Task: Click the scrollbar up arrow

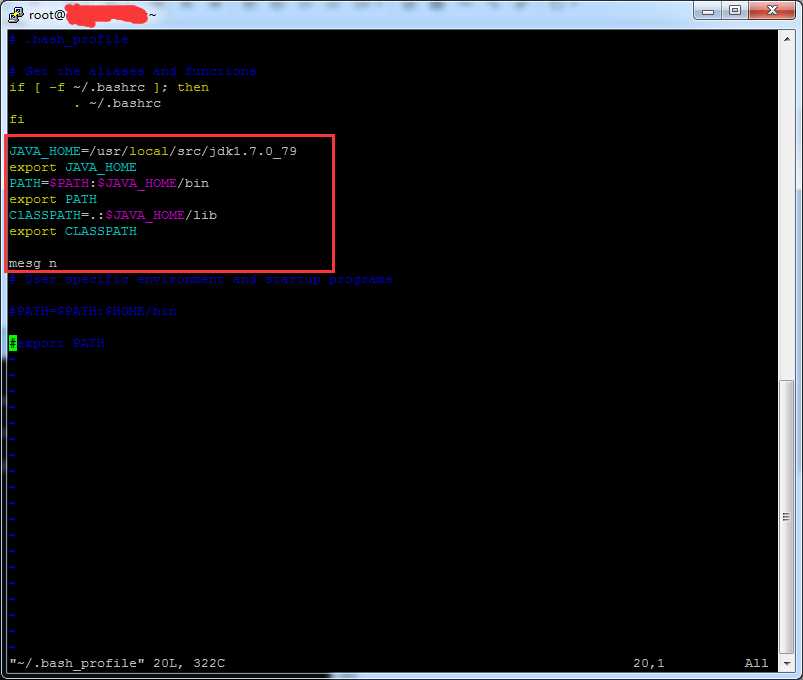Action: click(x=787, y=39)
